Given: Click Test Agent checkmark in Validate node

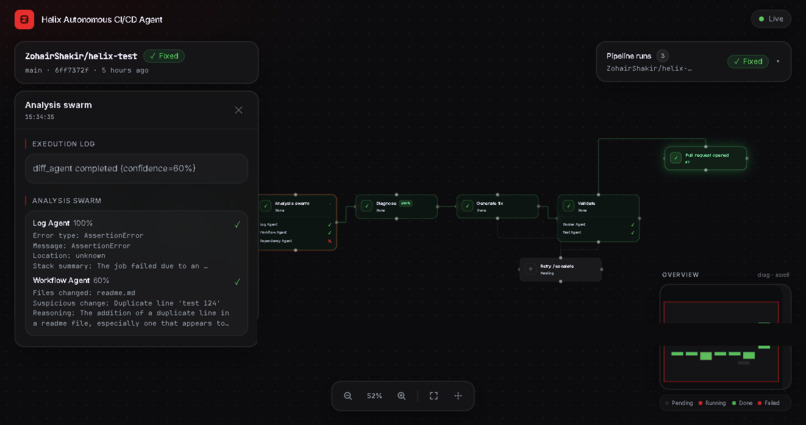Looking at the screenshot, I should [633, 233].
